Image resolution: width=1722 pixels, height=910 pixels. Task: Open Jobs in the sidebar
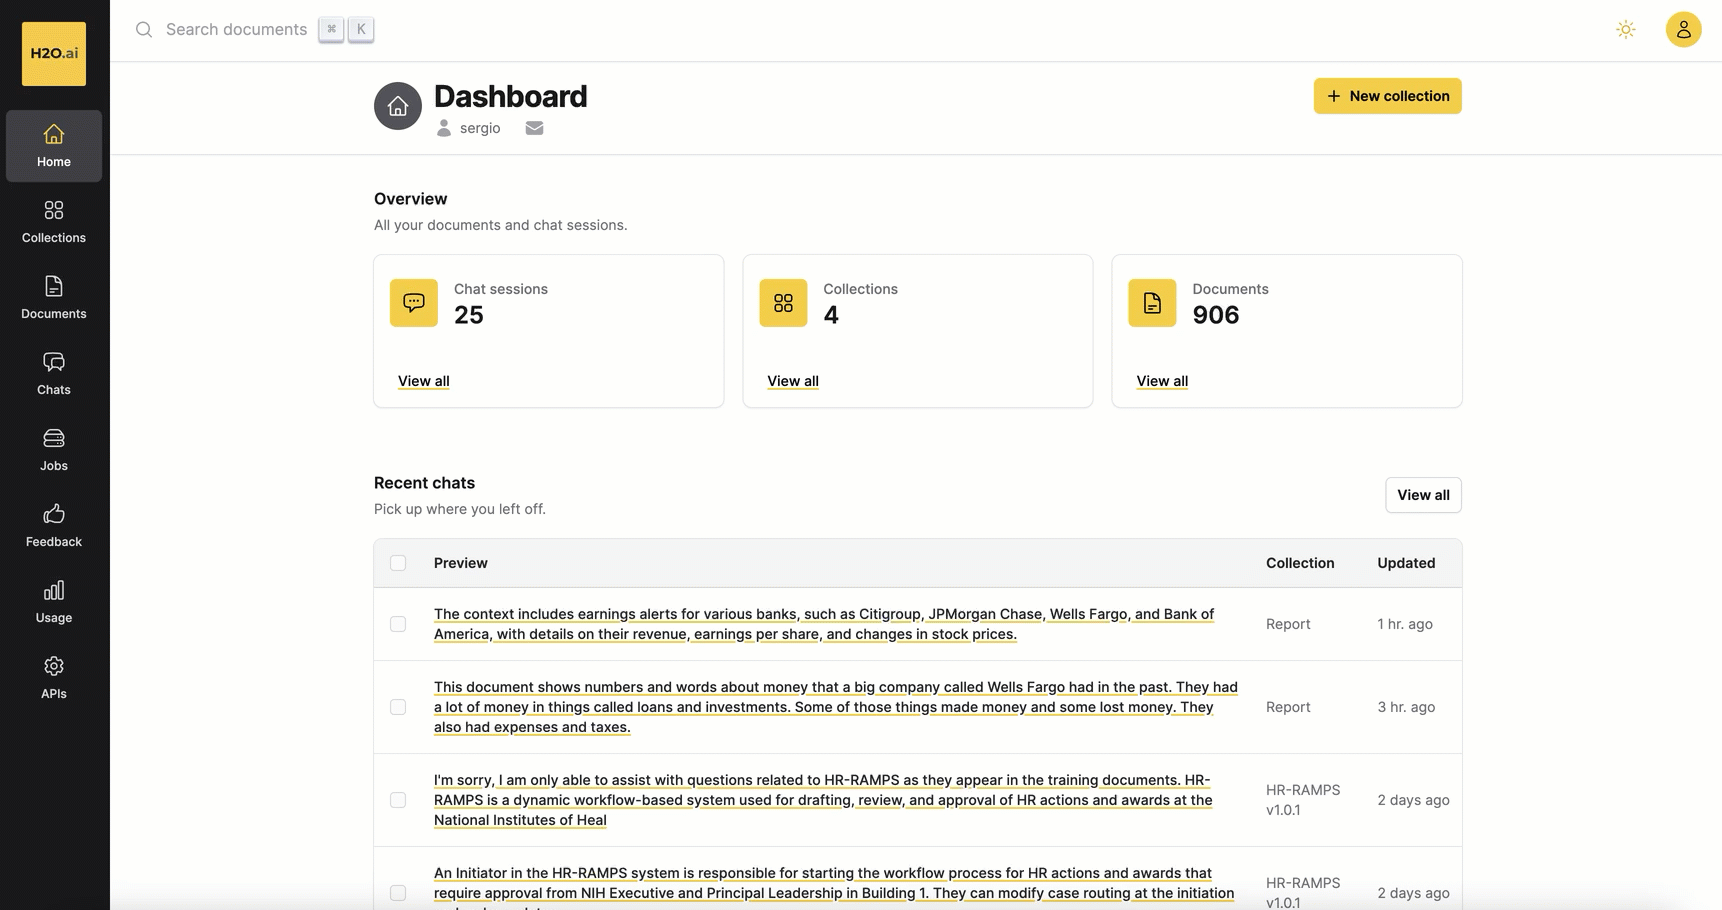(x=54, y=450)
